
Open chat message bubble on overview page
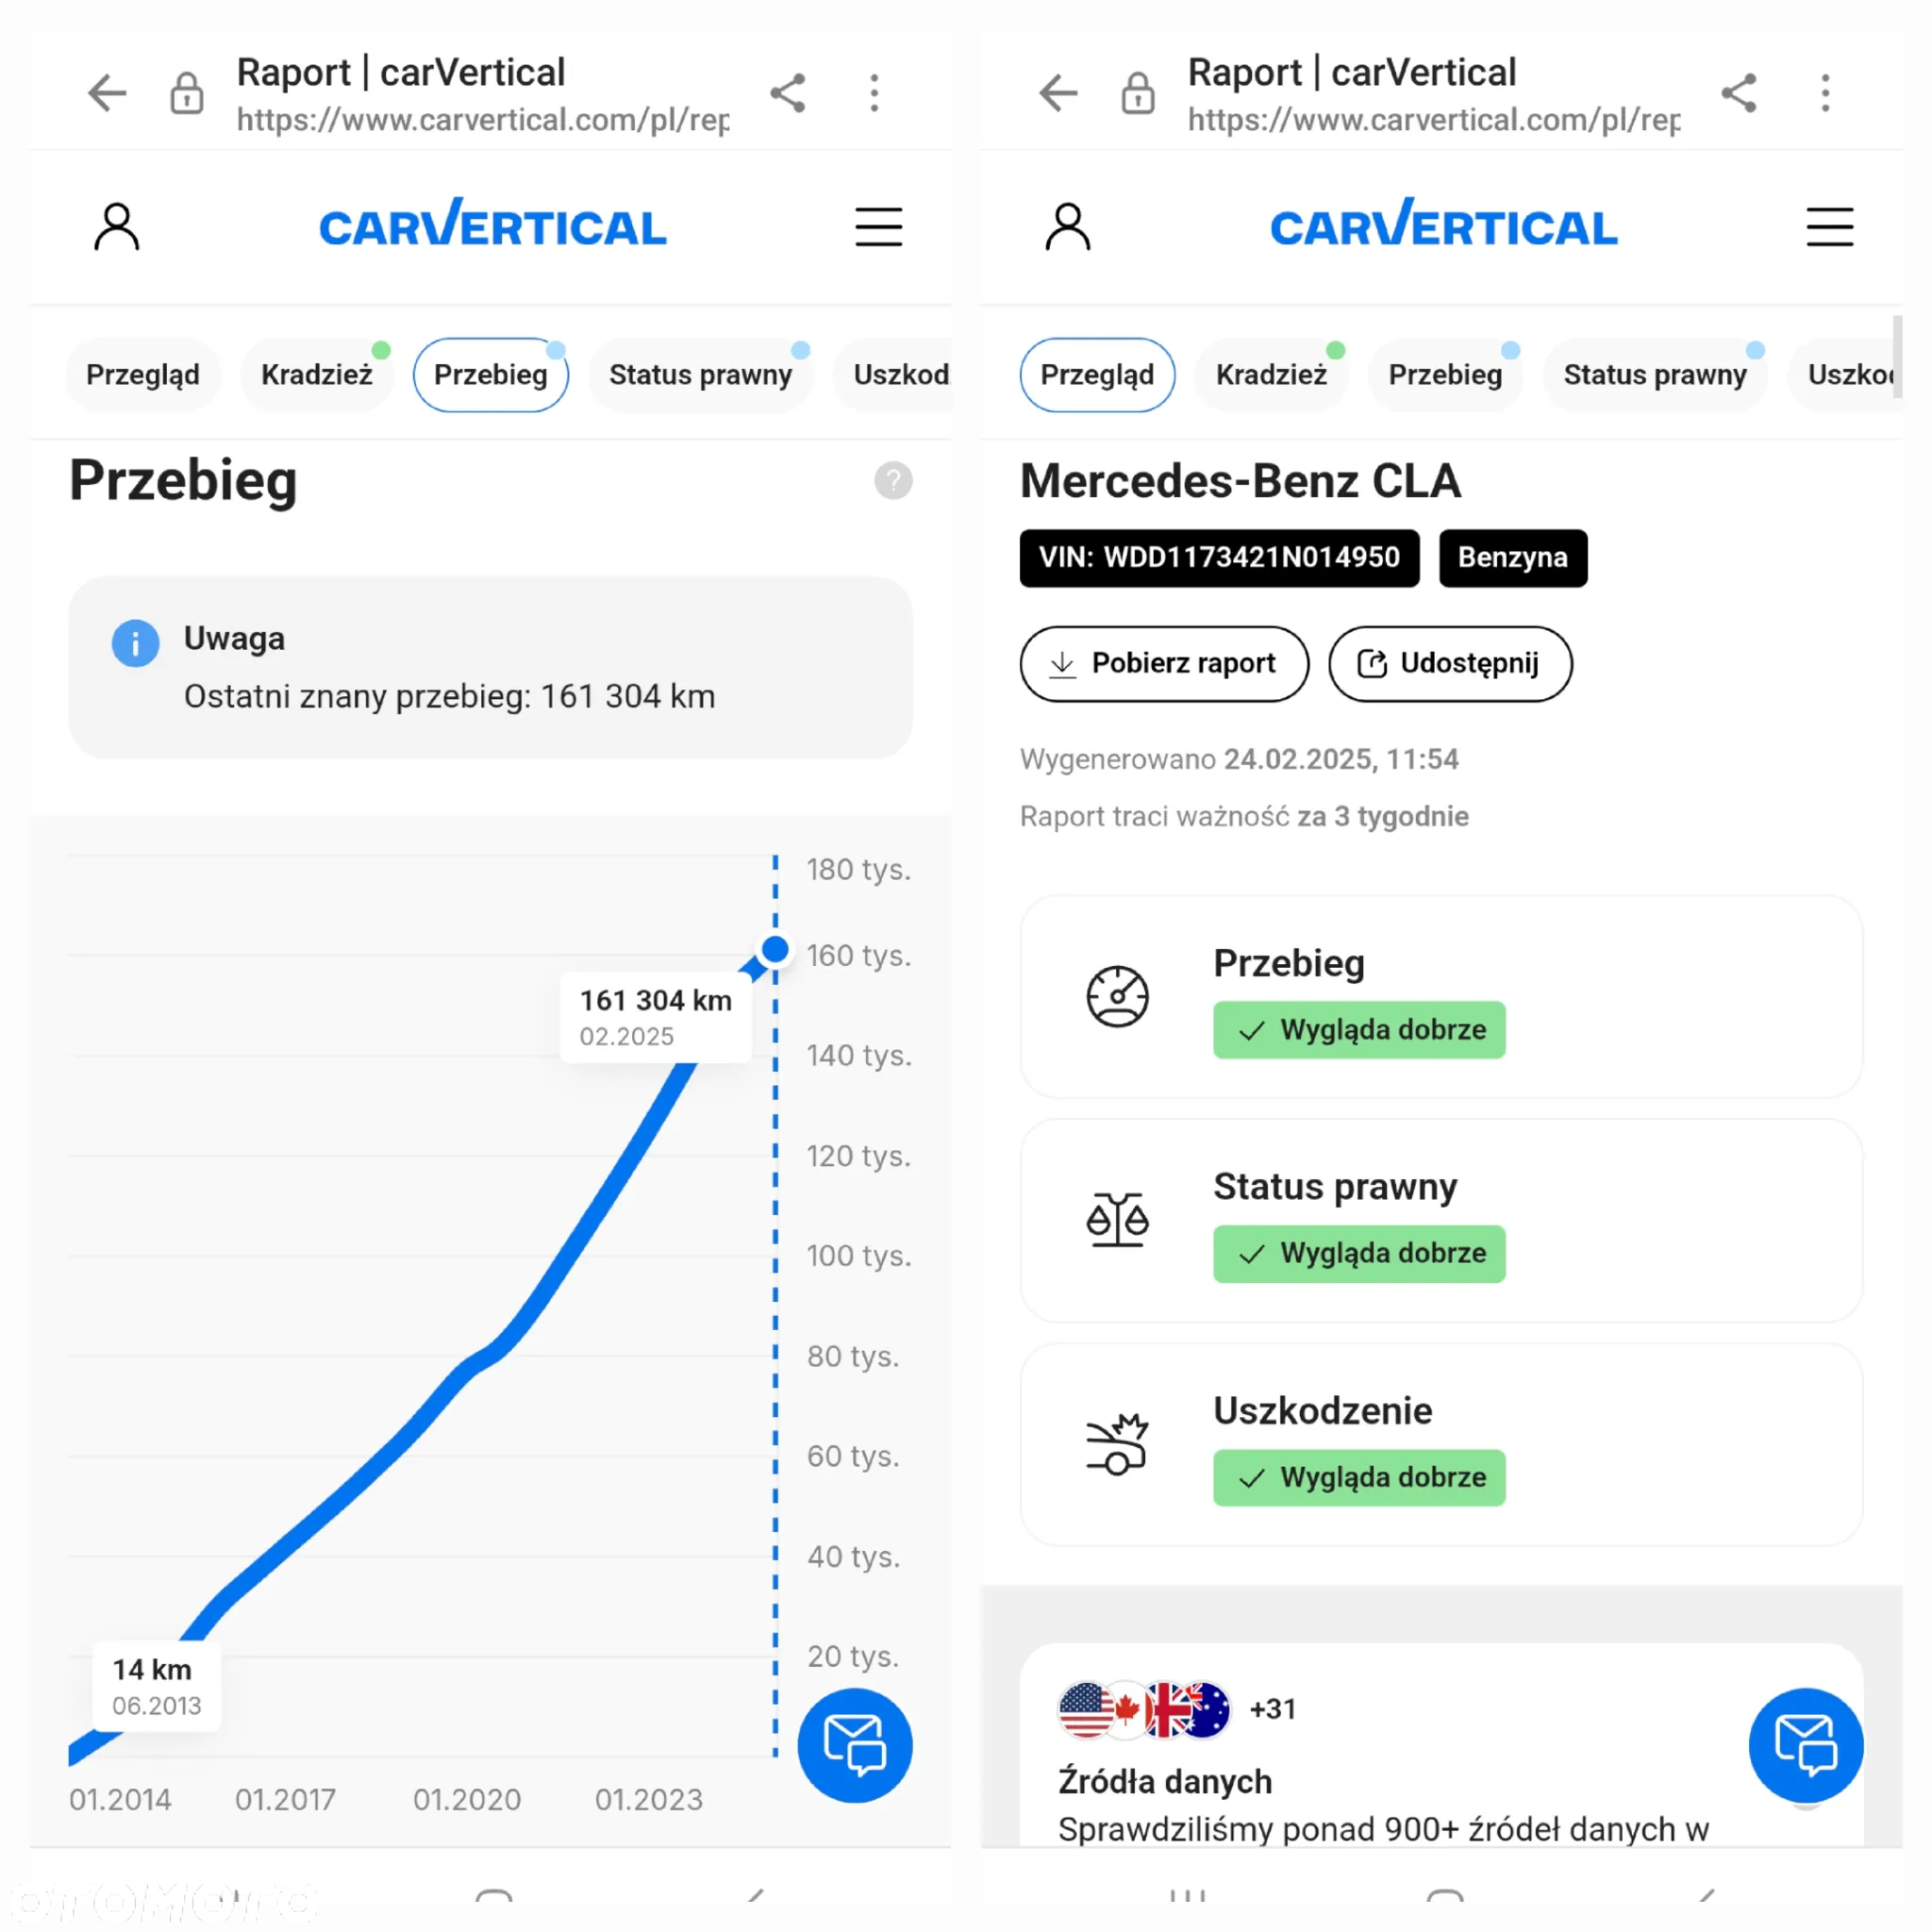click(x=1806, y=1745)
